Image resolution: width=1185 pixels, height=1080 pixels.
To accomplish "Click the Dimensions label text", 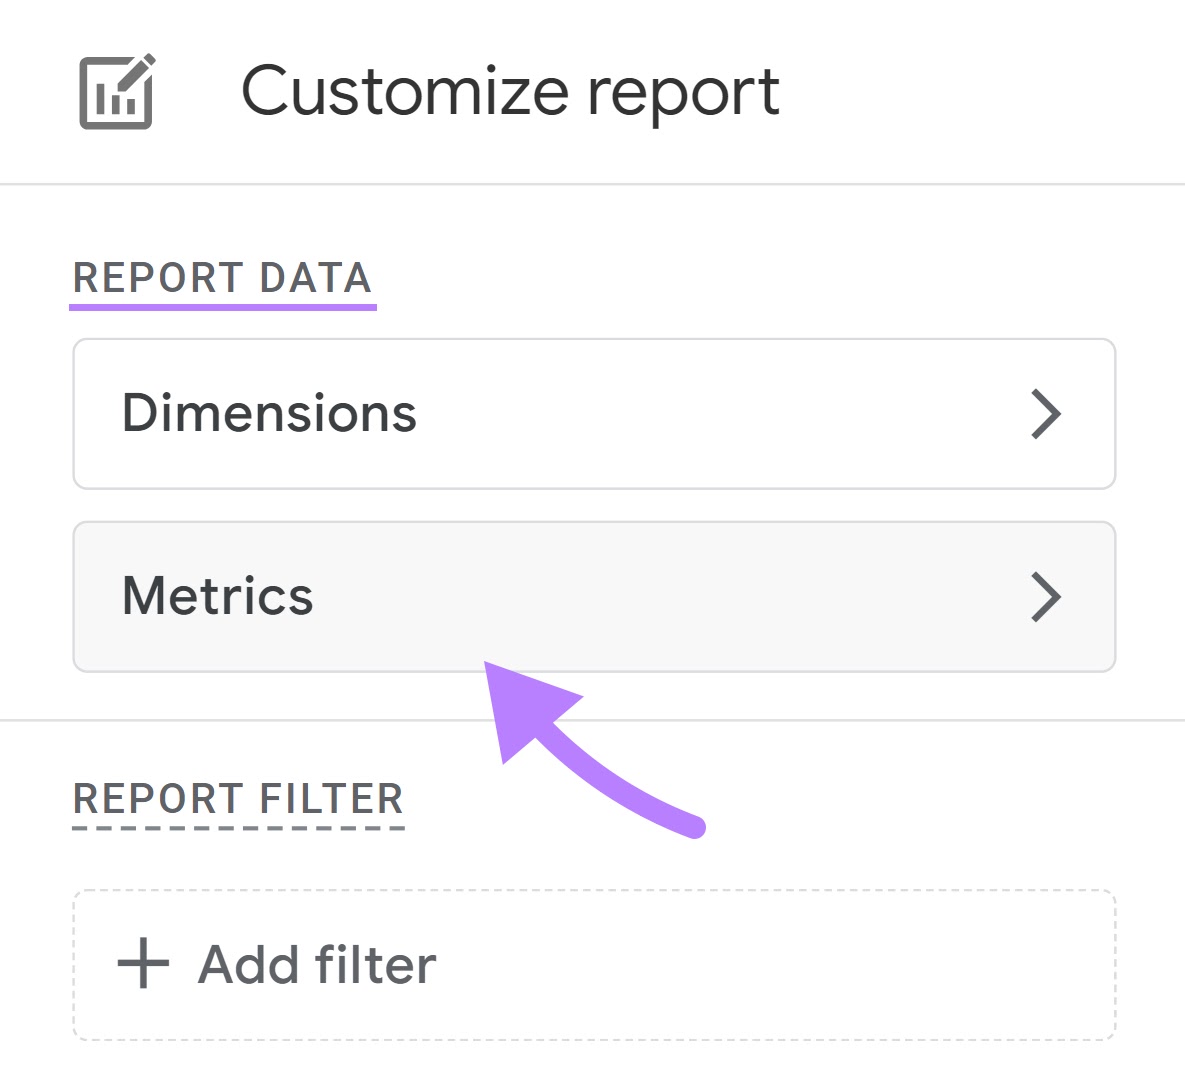I will point(268,414).
